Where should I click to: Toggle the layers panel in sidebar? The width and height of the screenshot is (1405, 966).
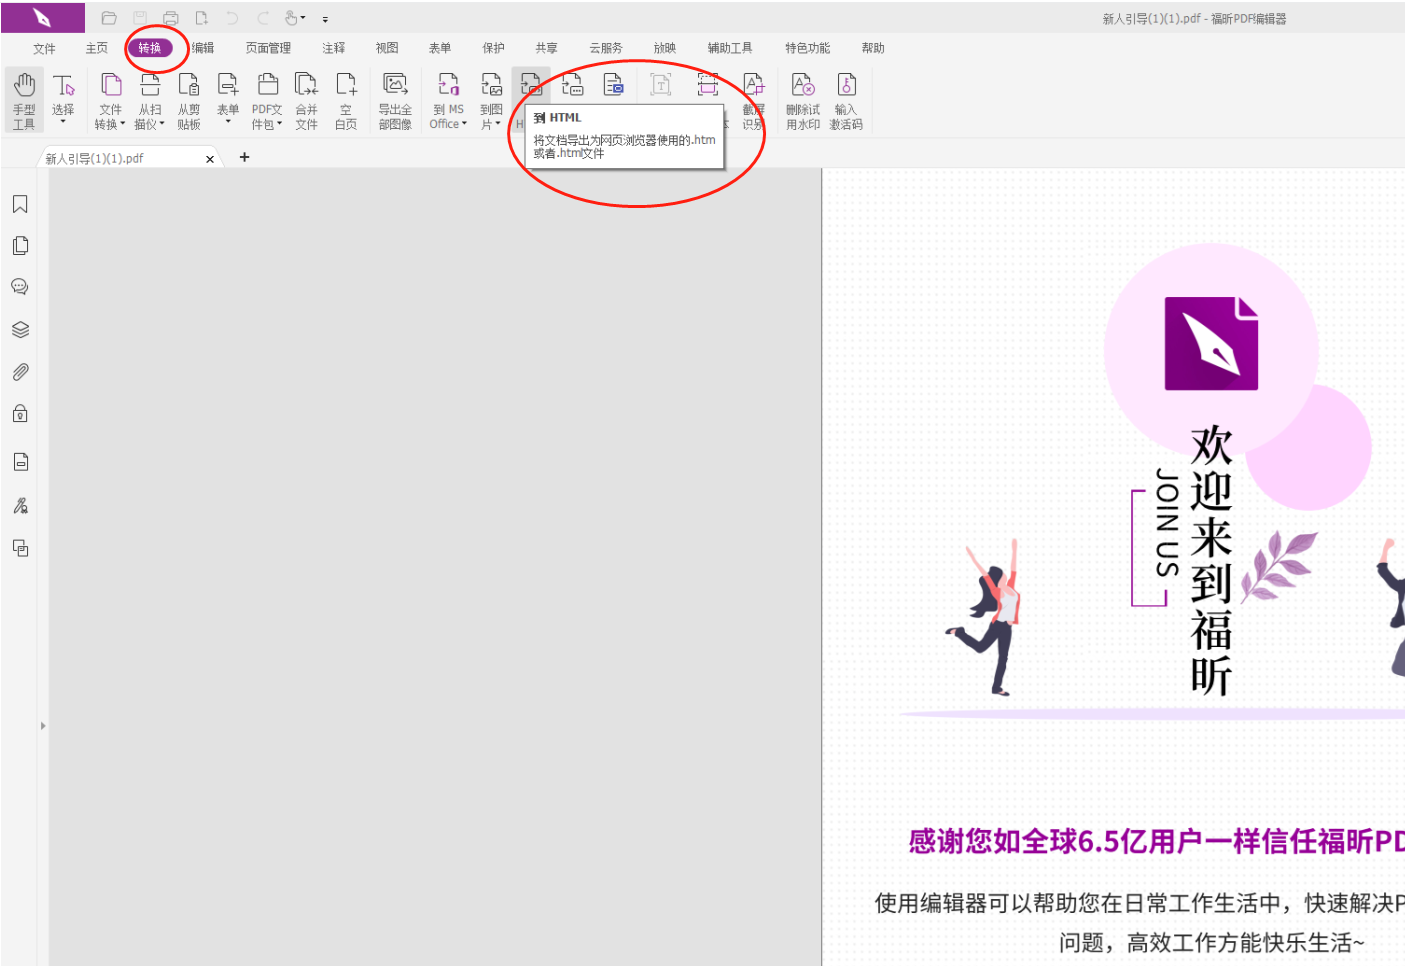tap(20, 329)
